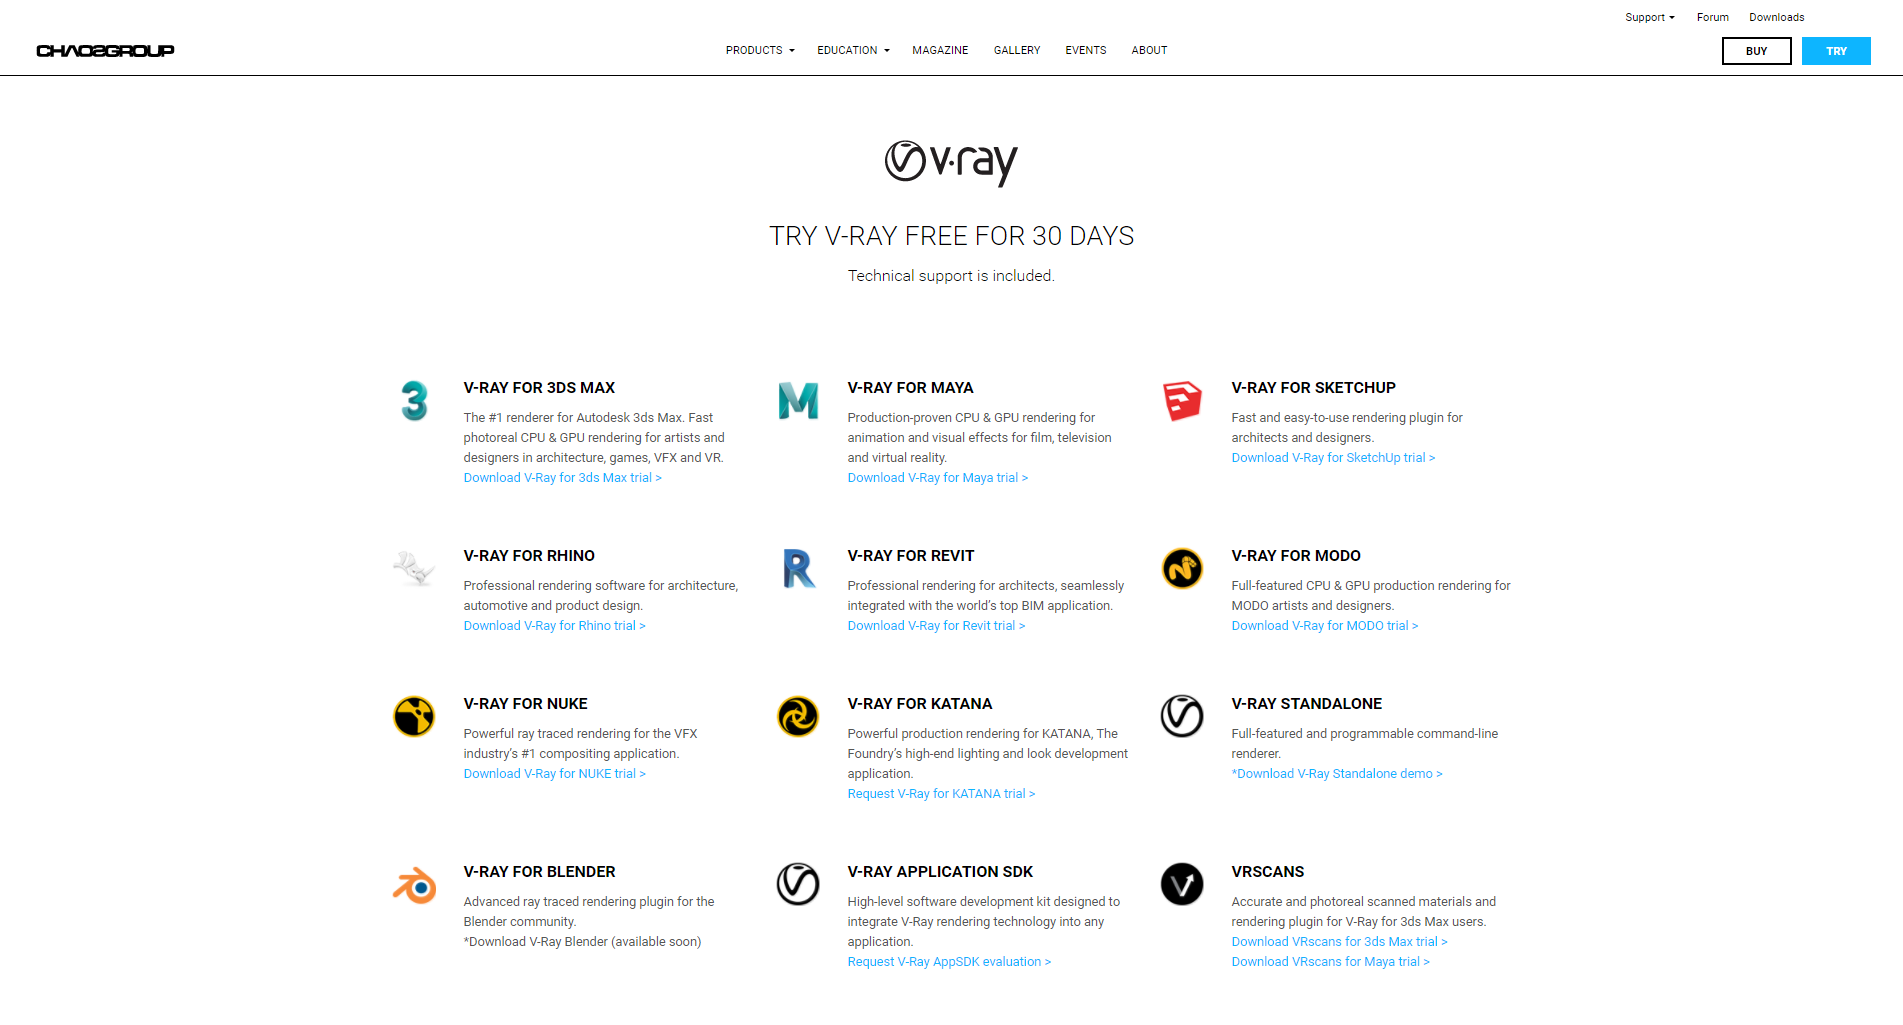Click the 3ds Max product icon
1903x1025 pixels.
tap(414, 401)
